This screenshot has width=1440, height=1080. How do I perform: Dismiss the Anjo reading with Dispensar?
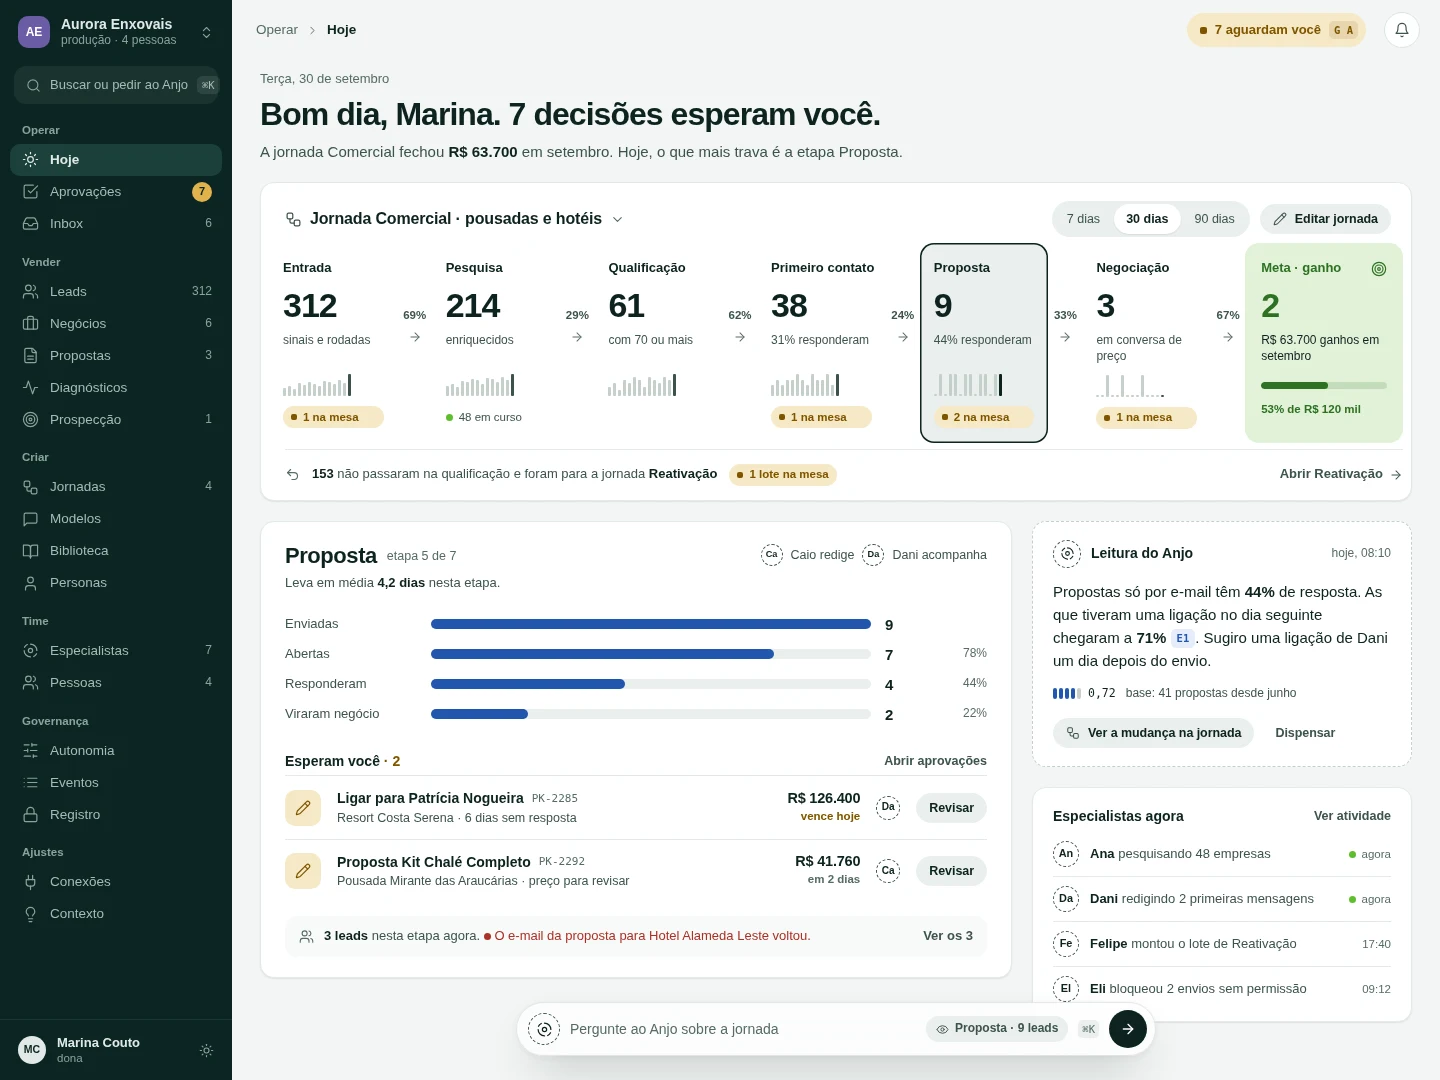pos(1305,733)
